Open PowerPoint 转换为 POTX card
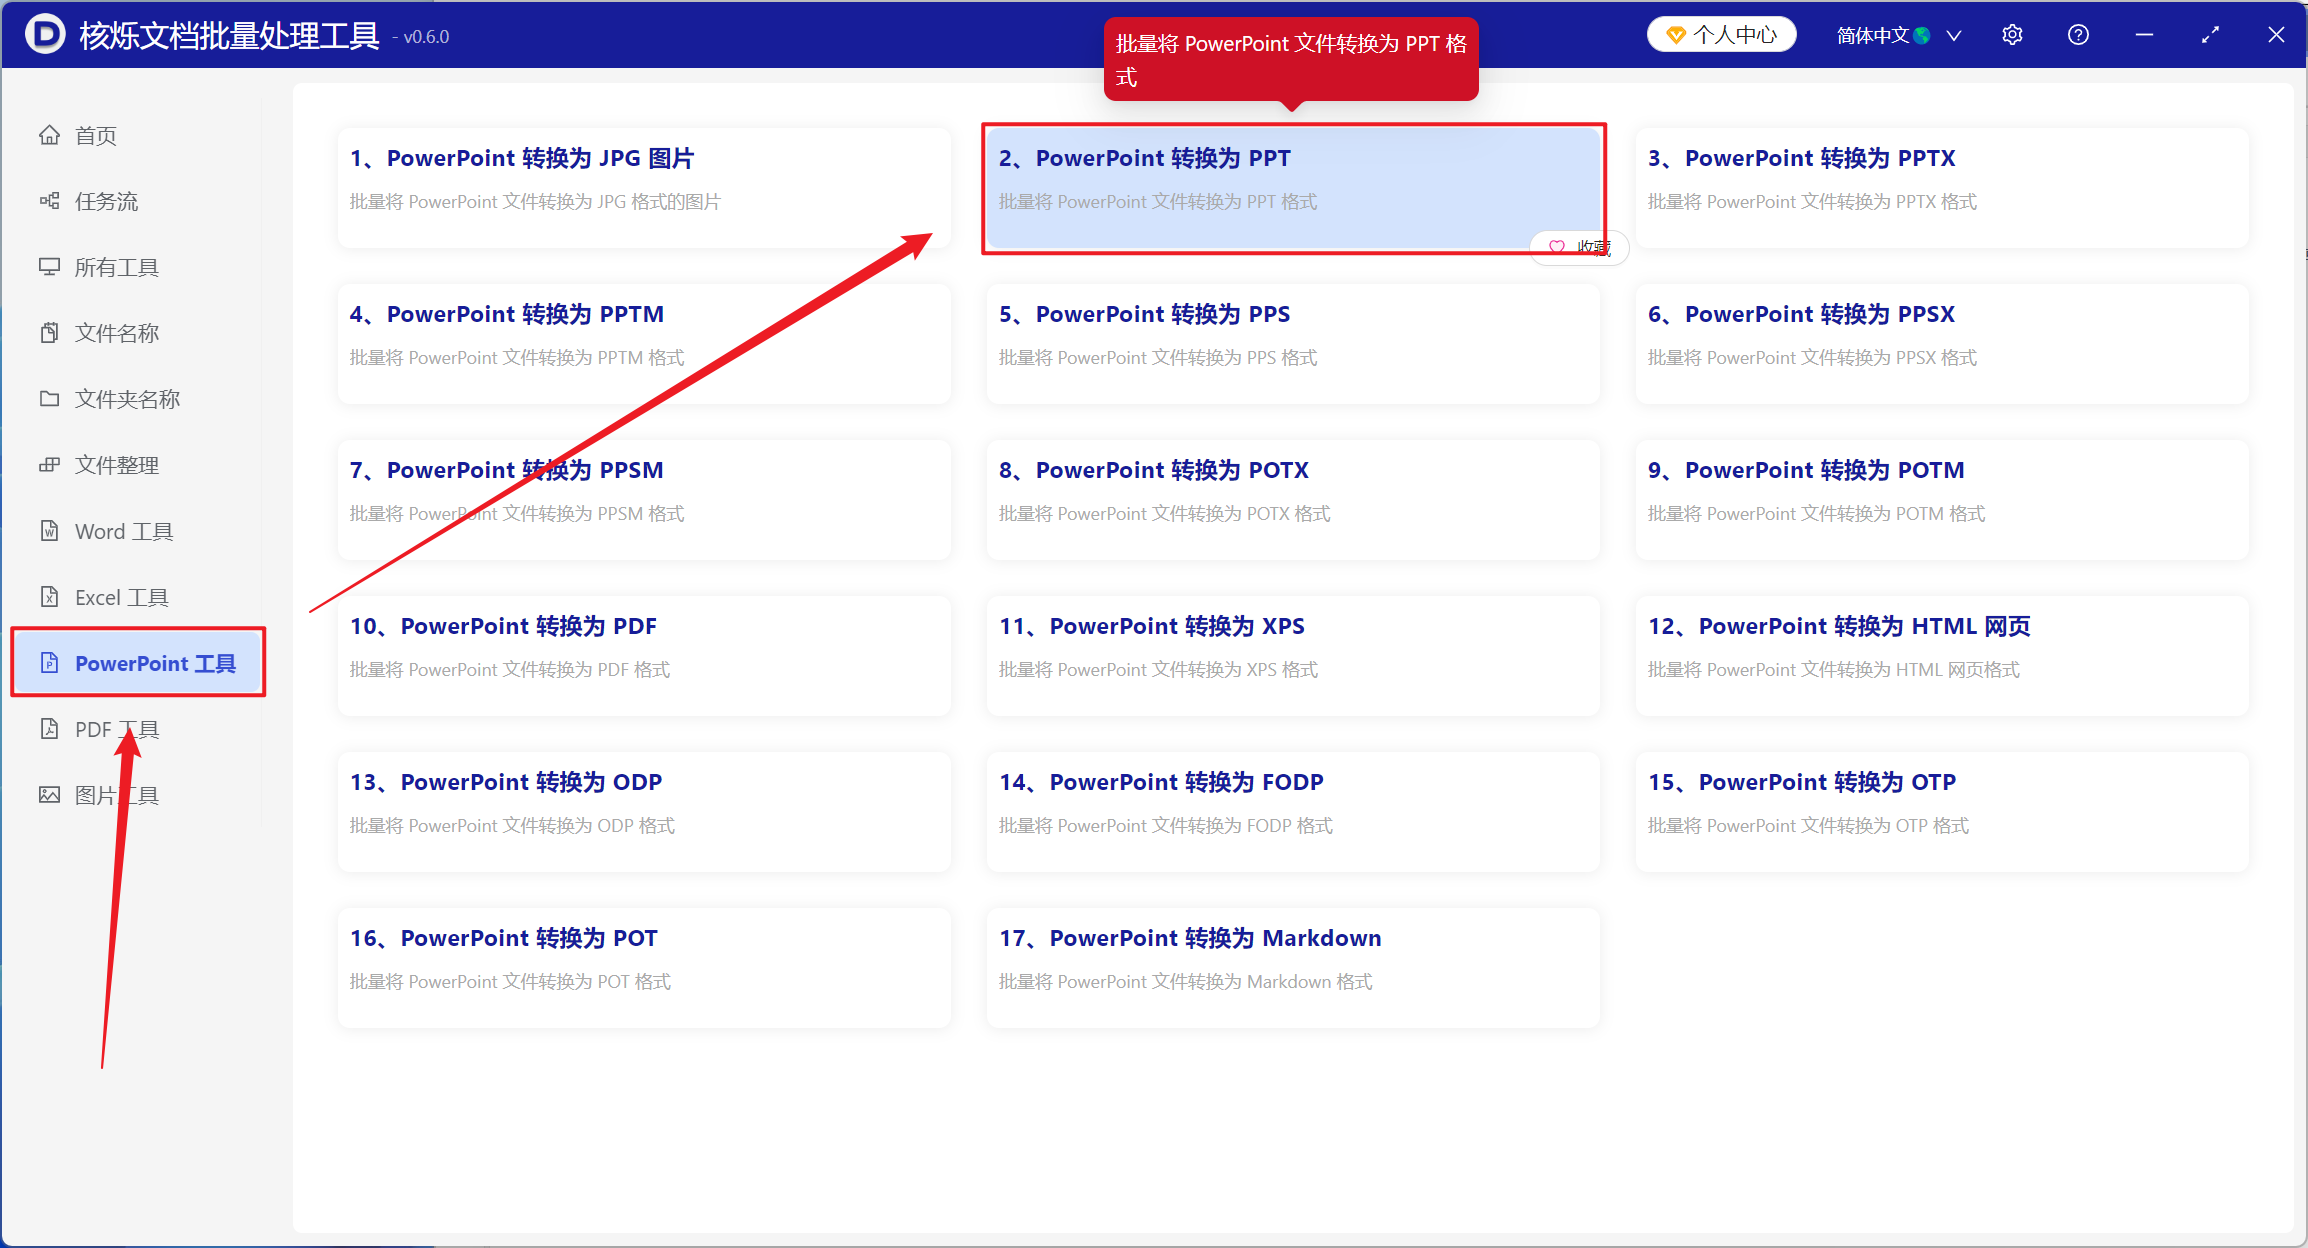This screenshot has height=1248, width=2308. (1293, 500)
